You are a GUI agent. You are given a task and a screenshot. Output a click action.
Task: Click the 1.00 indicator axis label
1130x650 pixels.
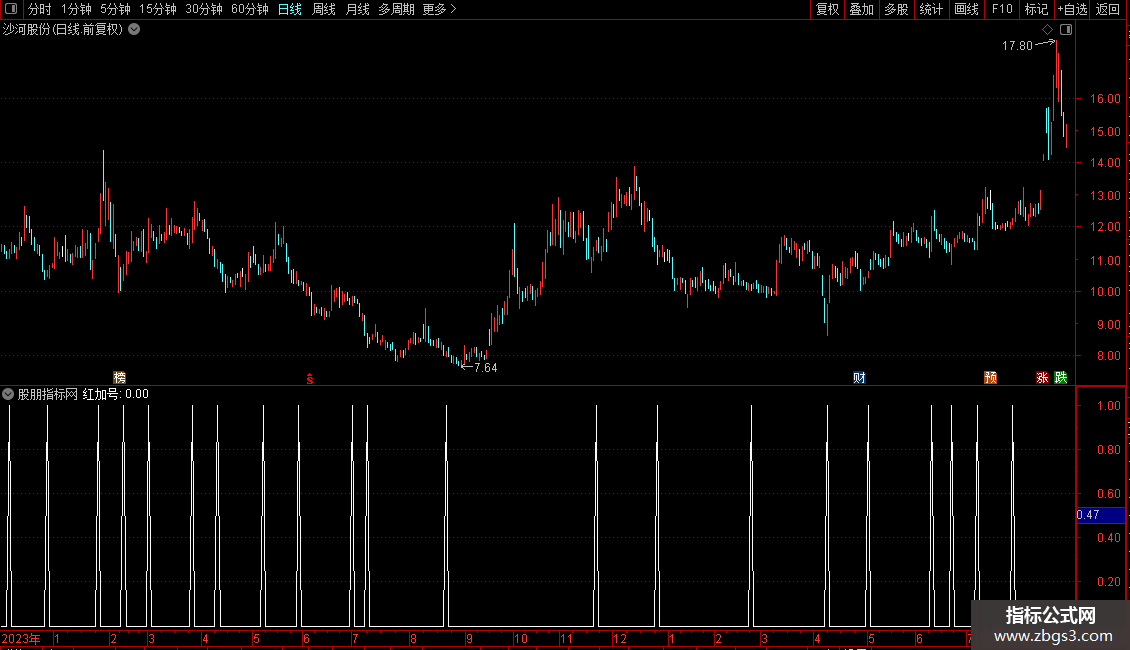point(1108,406)
